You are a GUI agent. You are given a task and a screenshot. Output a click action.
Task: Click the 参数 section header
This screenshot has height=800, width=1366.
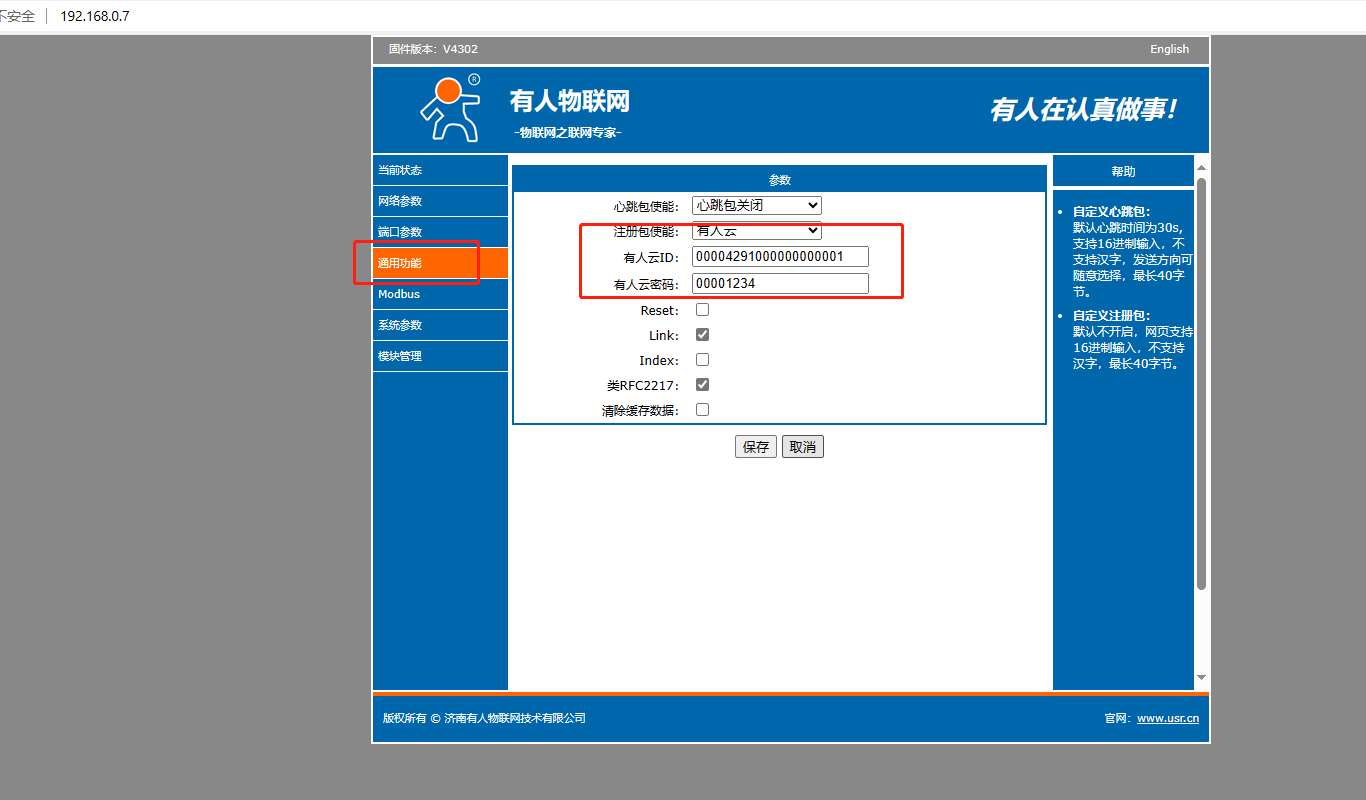[779, 180]
